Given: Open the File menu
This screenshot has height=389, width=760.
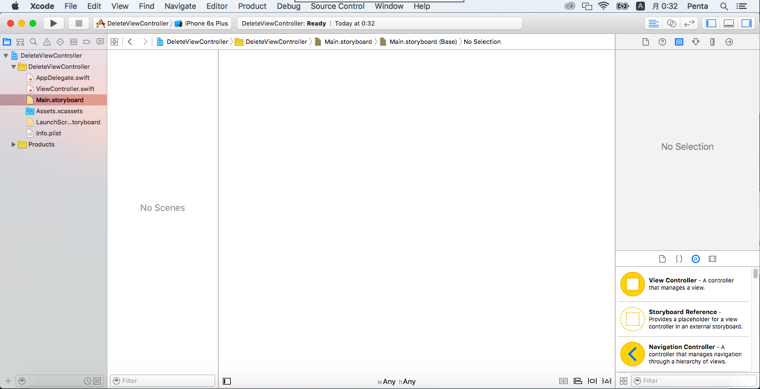Looking at the screenshot, I should pos(71,6).
